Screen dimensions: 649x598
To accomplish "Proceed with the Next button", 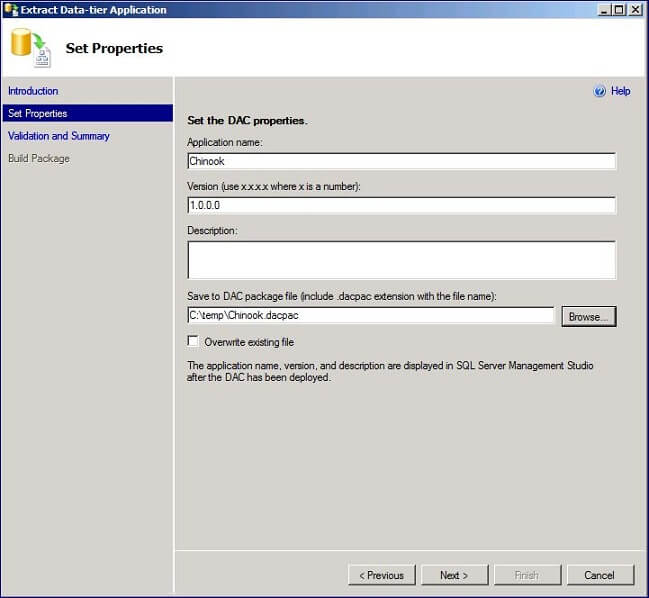I will coord(454,575).
